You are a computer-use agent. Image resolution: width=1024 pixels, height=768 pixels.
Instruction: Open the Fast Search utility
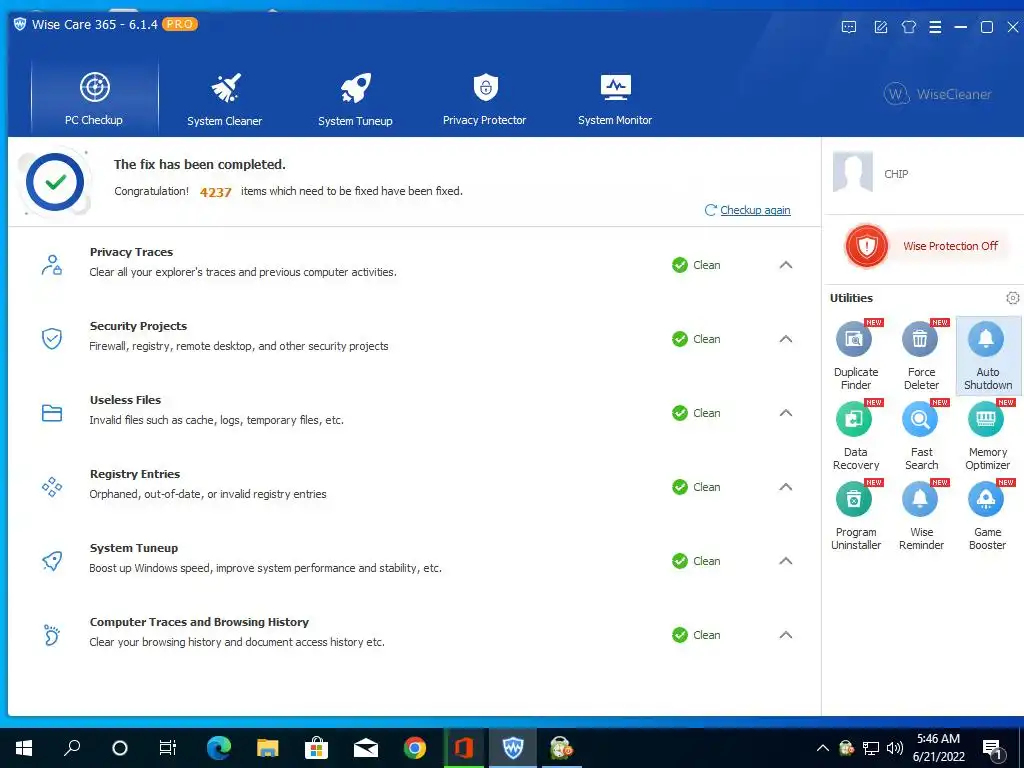[x=921, y=436]
